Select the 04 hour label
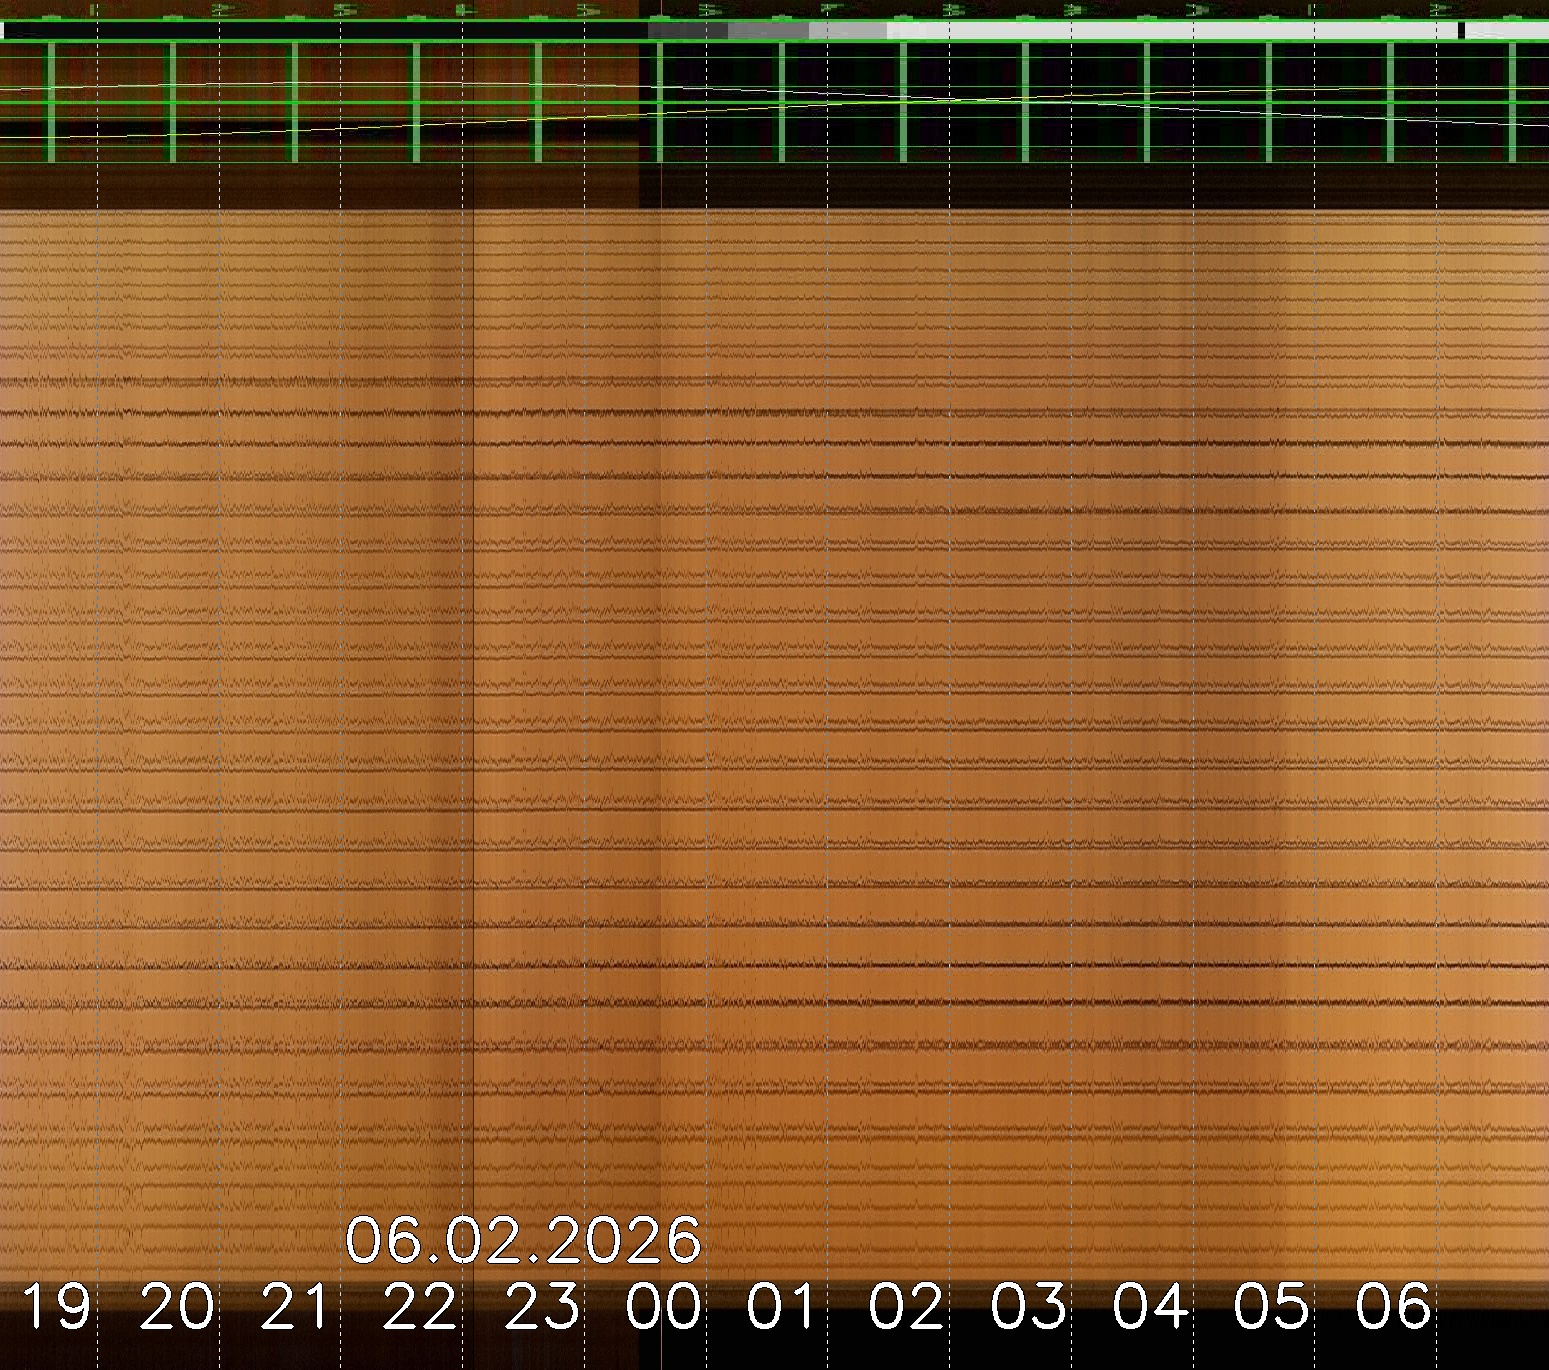The width and height of the screenshot is (1549, 1370). pyautogui.click(x=1151, y=1307)
